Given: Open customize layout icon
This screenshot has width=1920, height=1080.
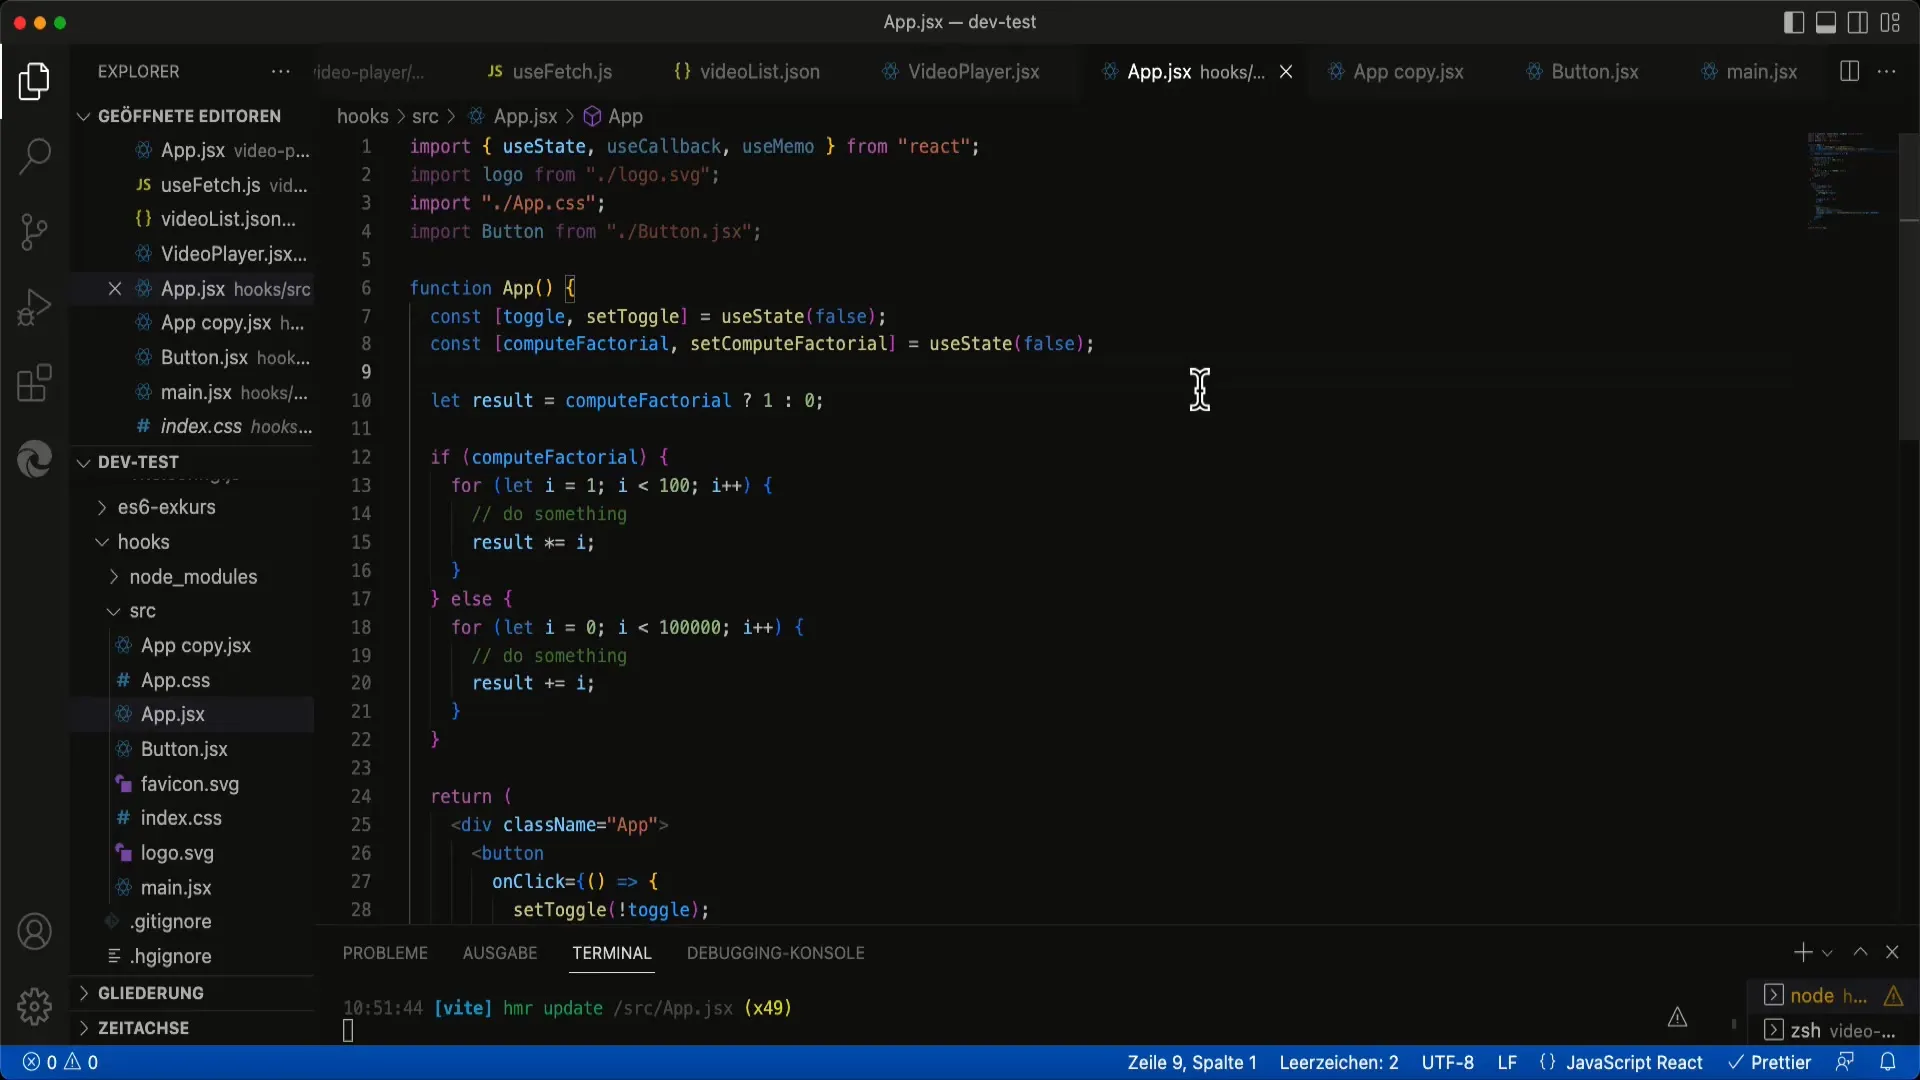Looking at the screenshot, I should (1890, 22).
